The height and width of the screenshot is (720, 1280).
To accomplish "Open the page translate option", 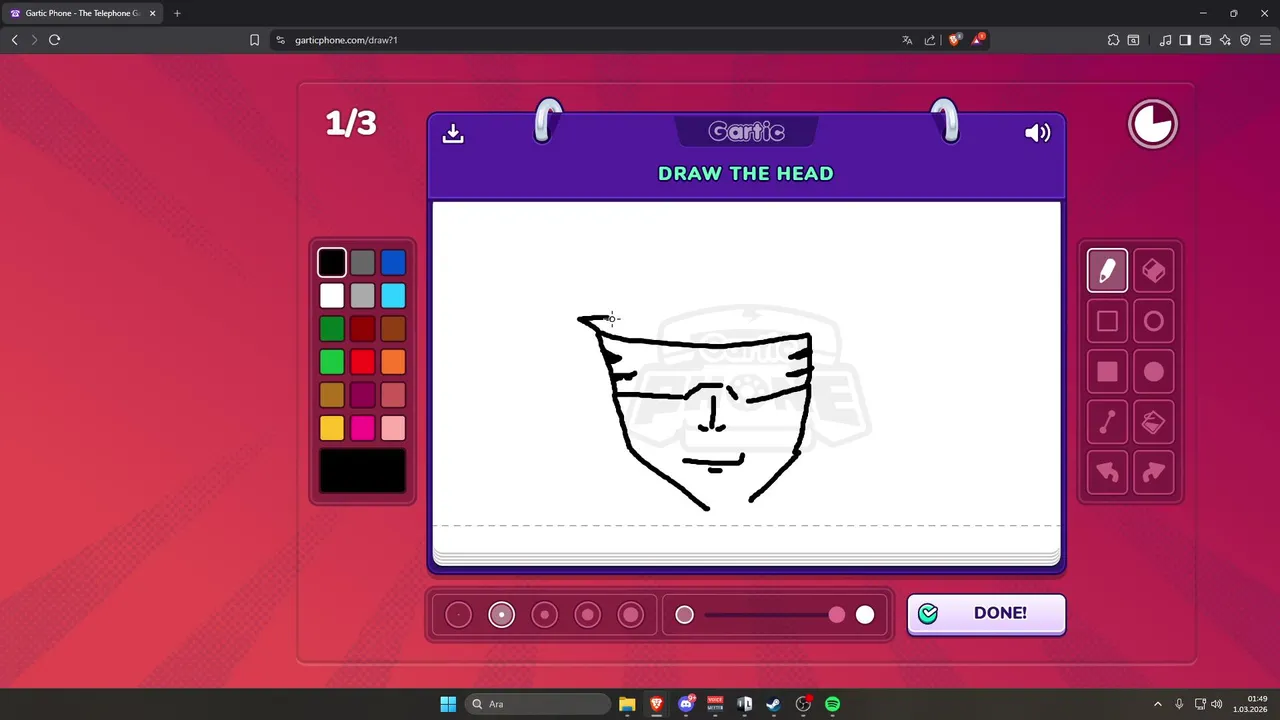I will pyautogui.click(x=907, y=40).
